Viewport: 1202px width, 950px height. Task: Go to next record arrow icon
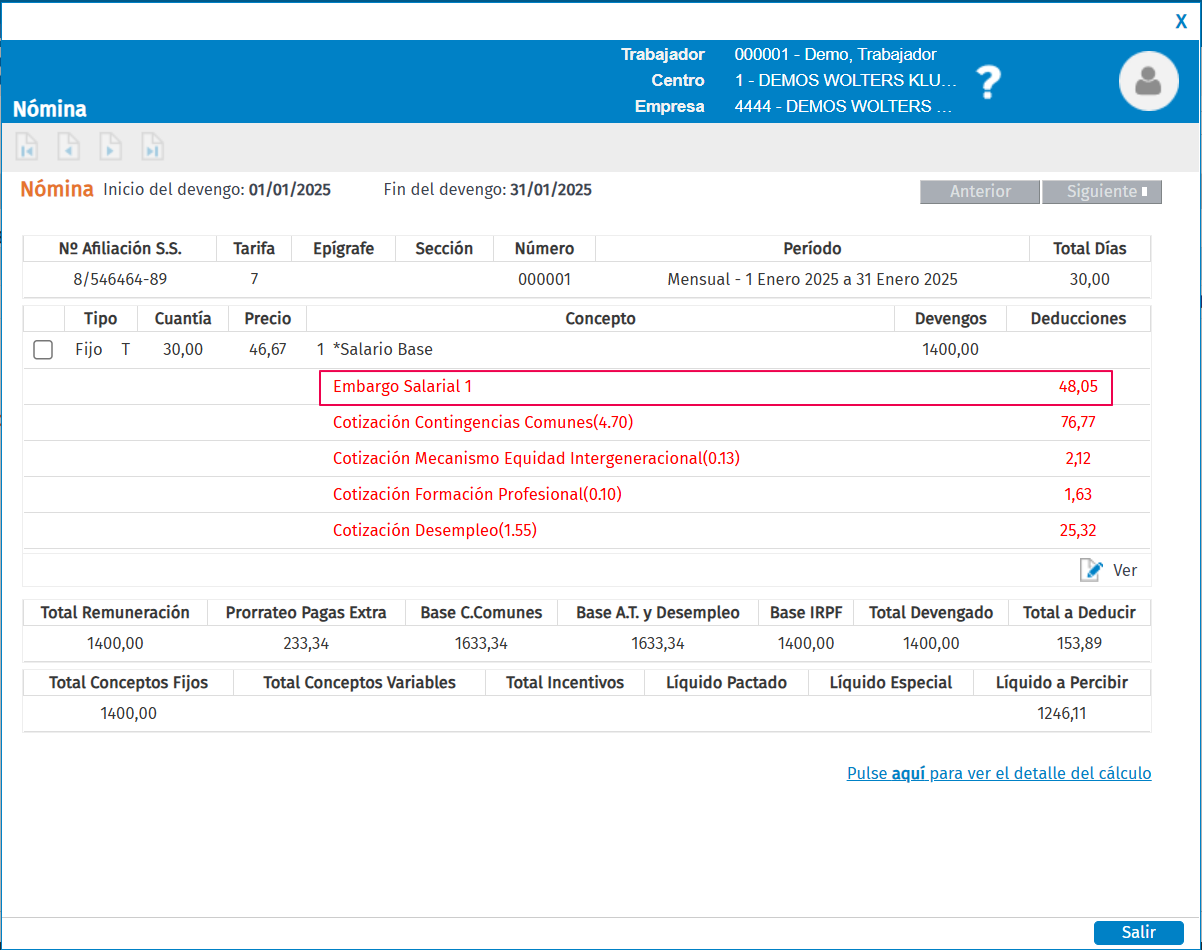click(110, 147)
